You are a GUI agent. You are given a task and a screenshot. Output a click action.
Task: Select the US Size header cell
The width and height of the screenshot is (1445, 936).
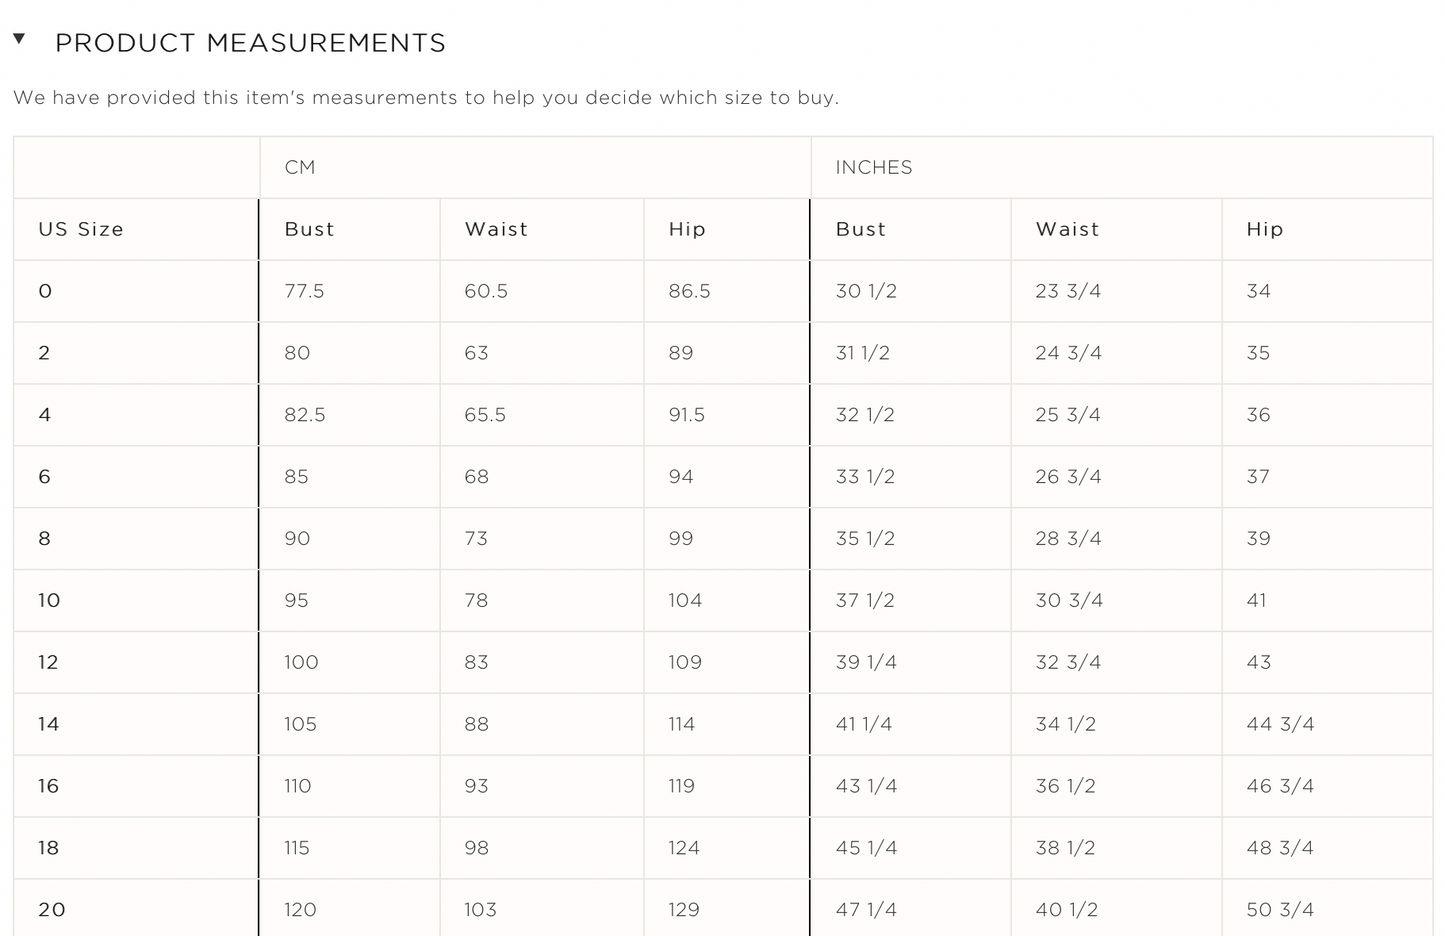pos(81,229)
